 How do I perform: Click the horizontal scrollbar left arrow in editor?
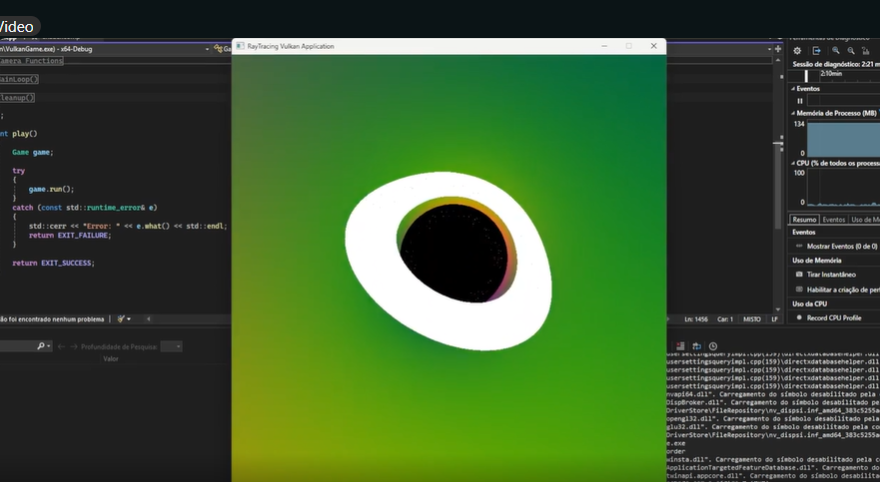148,319
